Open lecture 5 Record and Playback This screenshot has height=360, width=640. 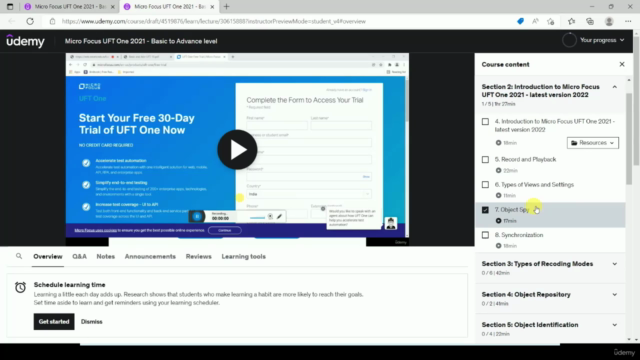(525, 160)
